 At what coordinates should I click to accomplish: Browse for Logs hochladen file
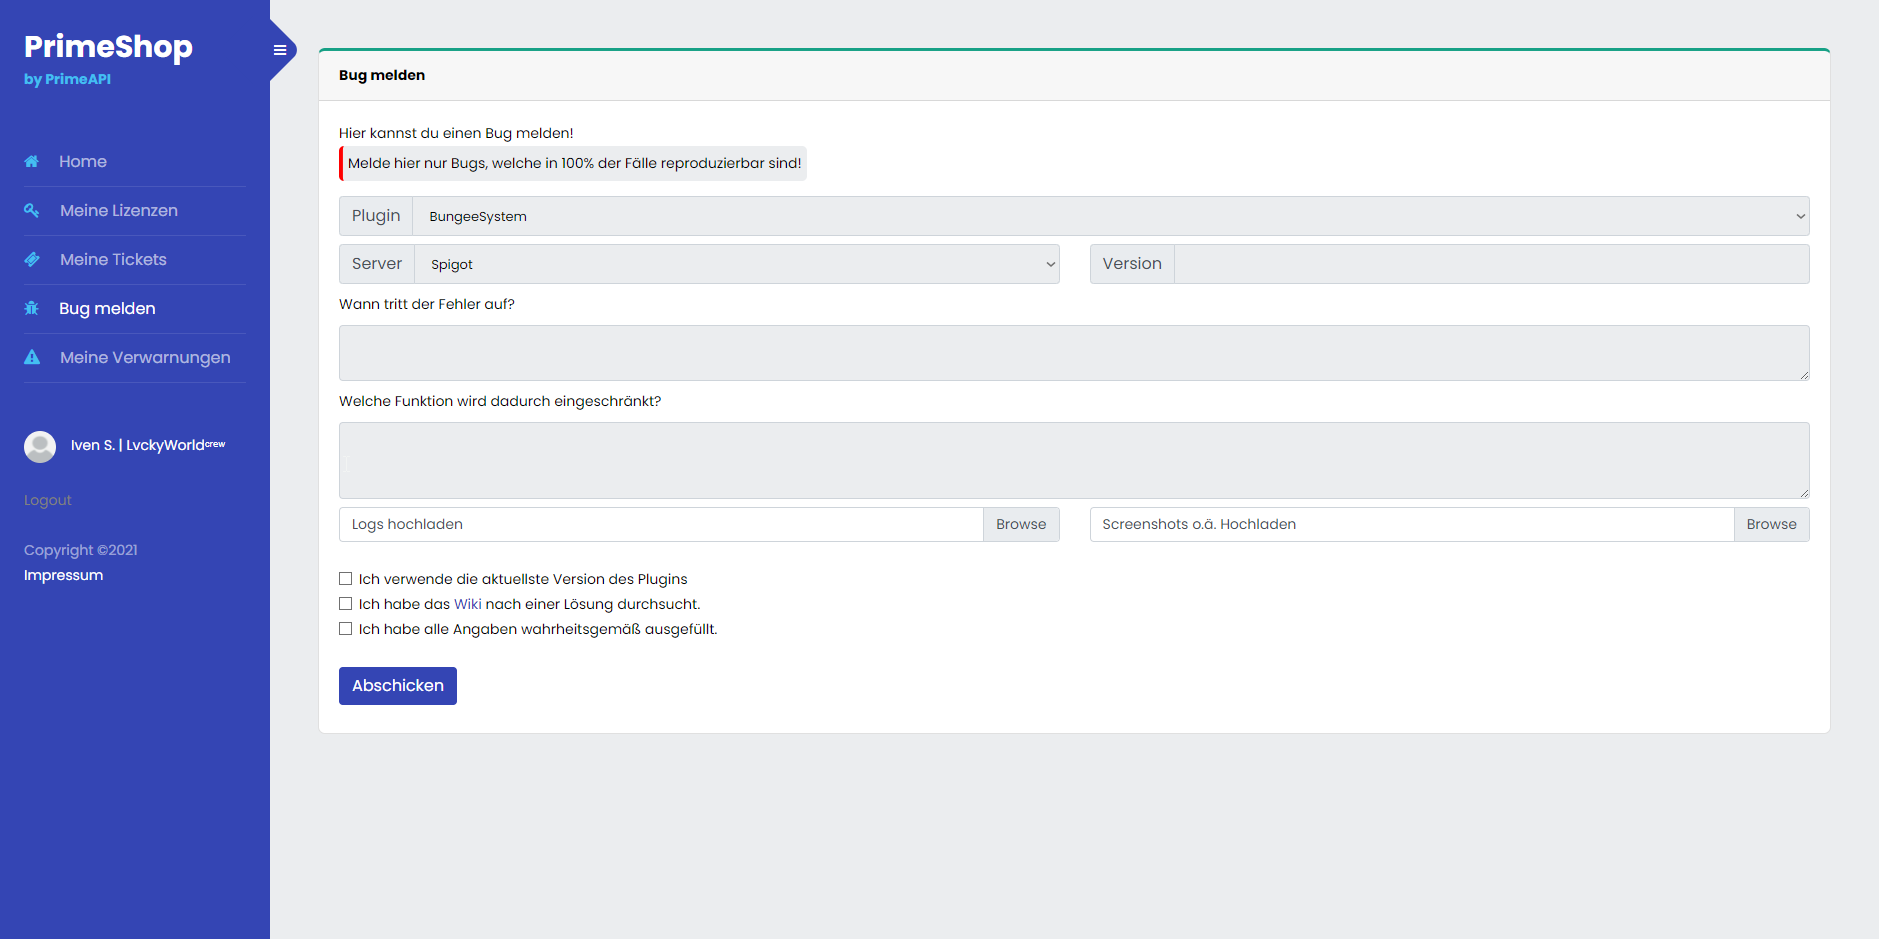pyautogui.click(x=1020, y=525)
